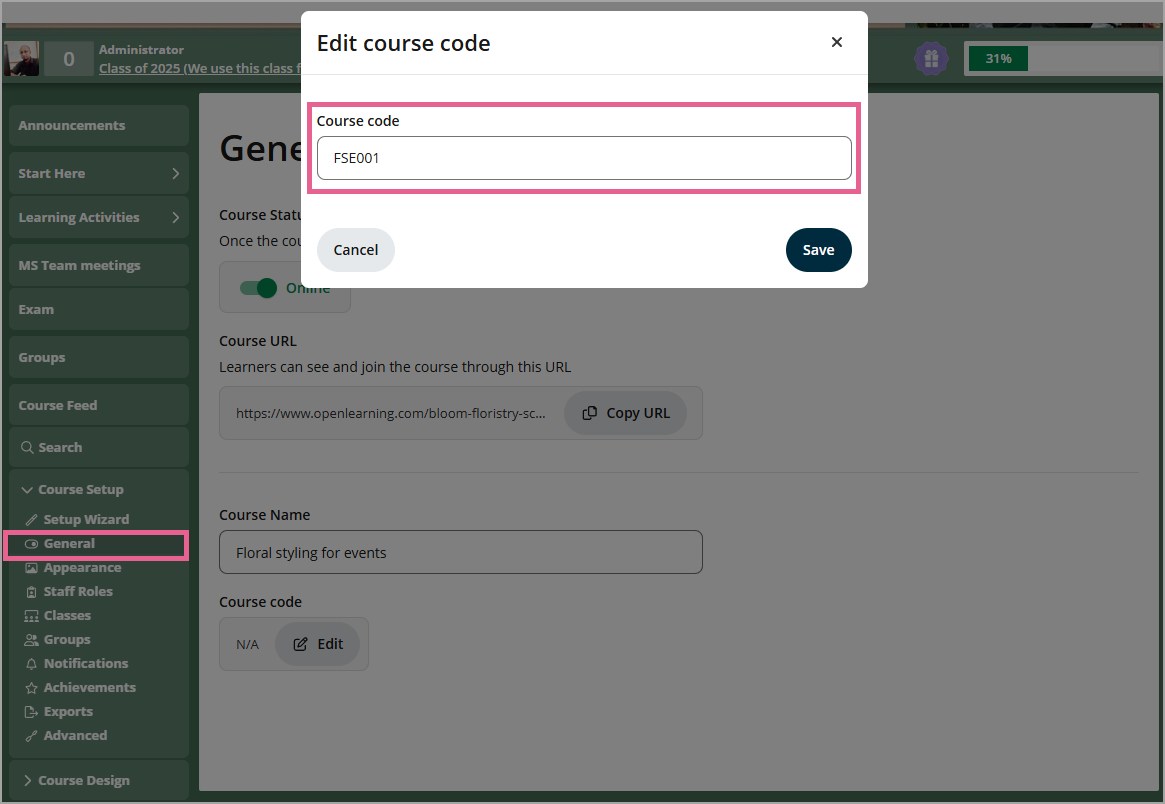Cancel the Edit course code dialog
The width and height of the screenshot is (1165, 804).
[356, 250]
